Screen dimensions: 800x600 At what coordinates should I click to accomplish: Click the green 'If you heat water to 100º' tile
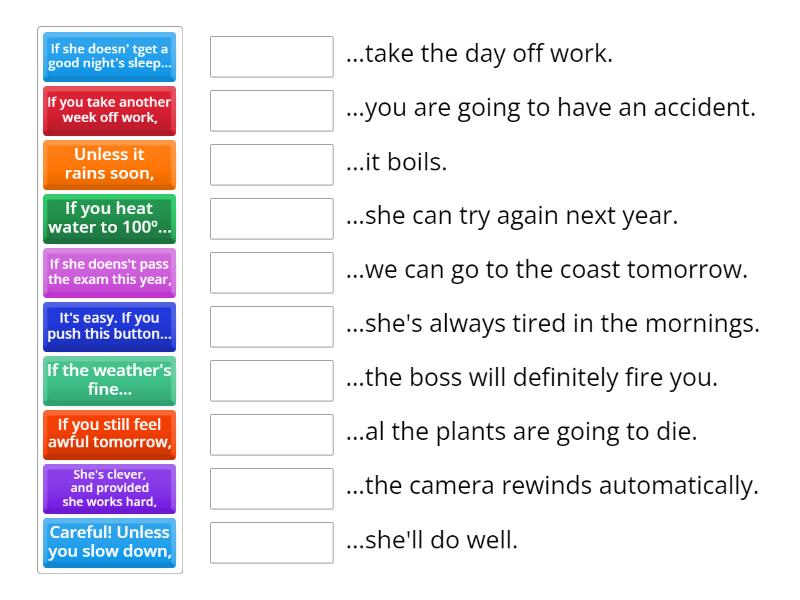110,219
